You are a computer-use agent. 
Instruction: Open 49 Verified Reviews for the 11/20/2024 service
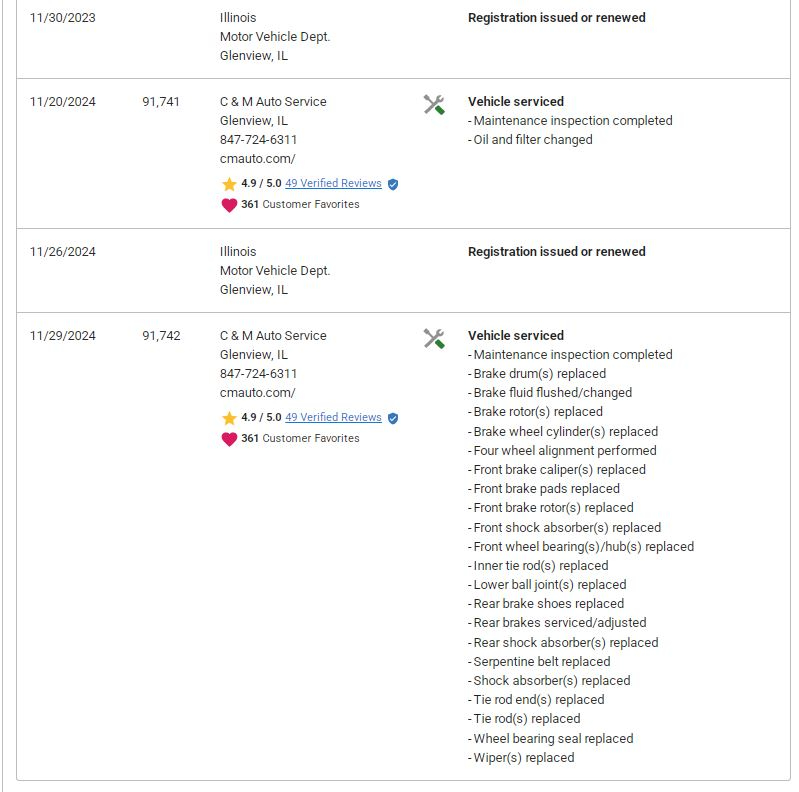333,184
